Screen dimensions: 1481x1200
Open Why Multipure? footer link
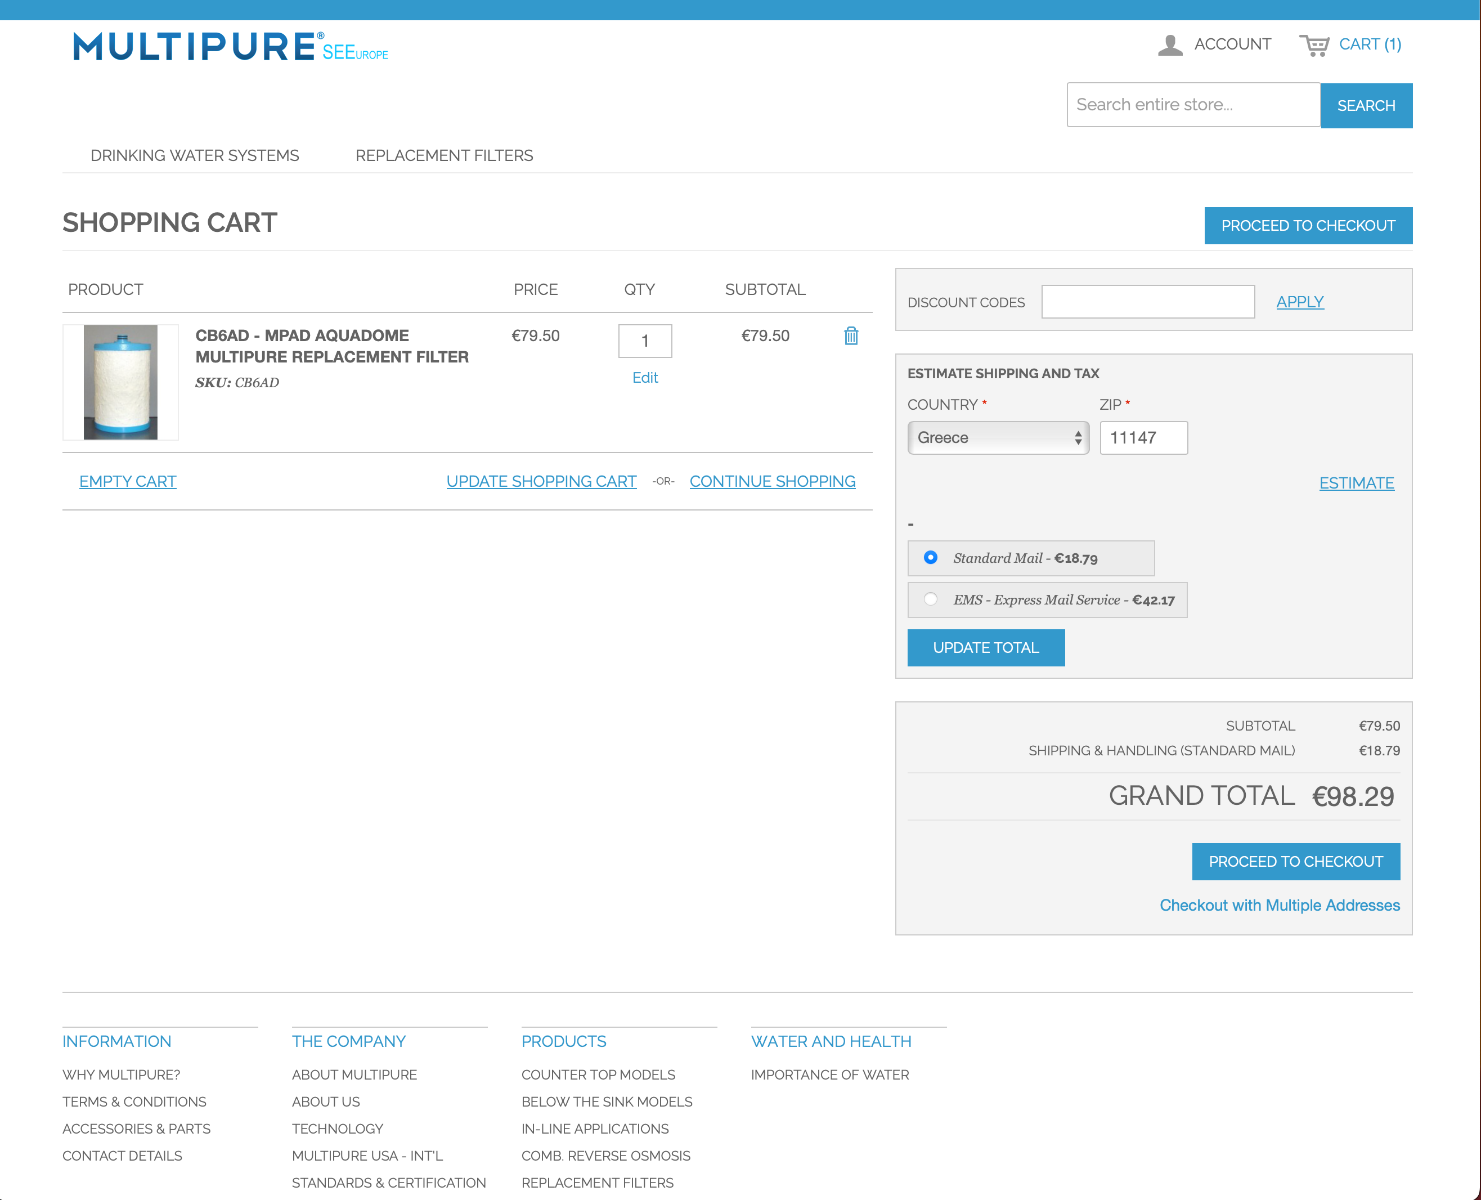(x=121, y=1075)
